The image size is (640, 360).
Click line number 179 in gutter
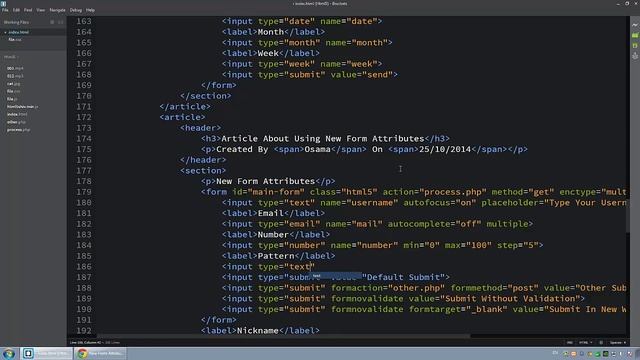[x=84, y=192]
